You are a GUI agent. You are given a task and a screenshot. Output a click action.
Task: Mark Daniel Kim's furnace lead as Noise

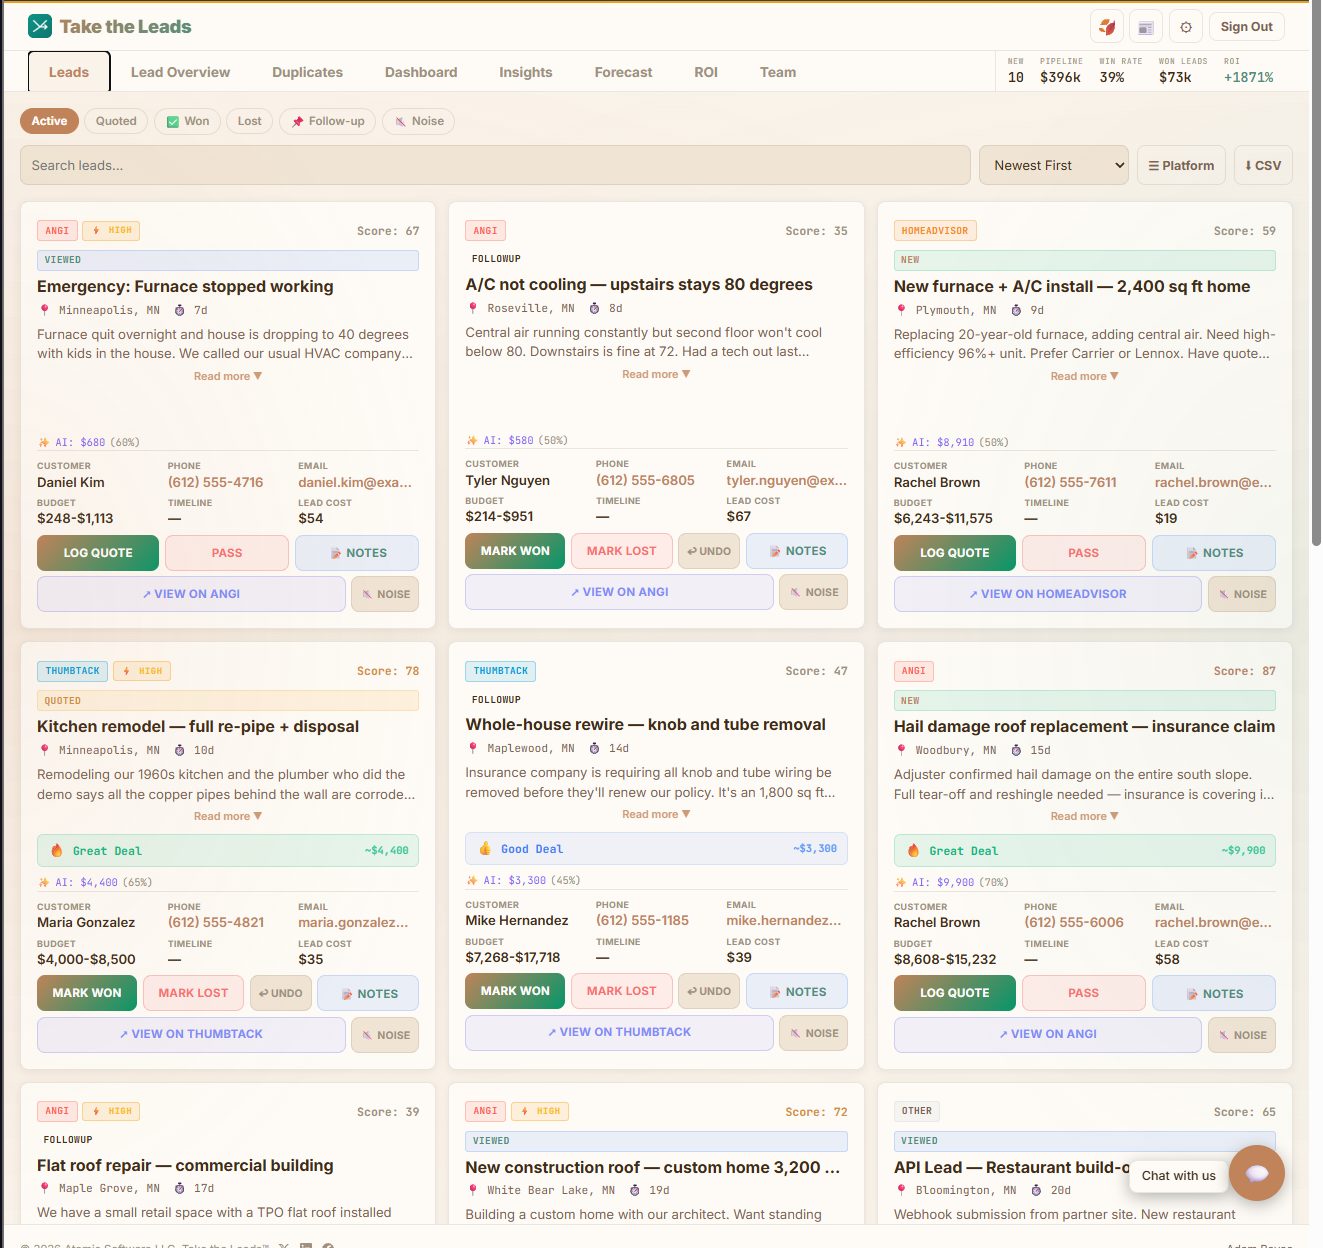[385, 594]
